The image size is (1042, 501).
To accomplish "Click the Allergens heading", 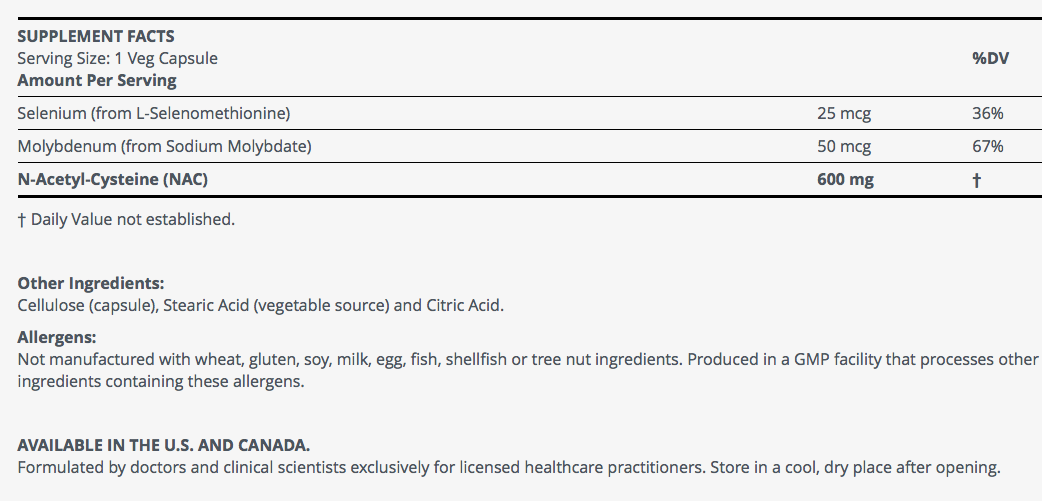I will (x=57, y=337).
